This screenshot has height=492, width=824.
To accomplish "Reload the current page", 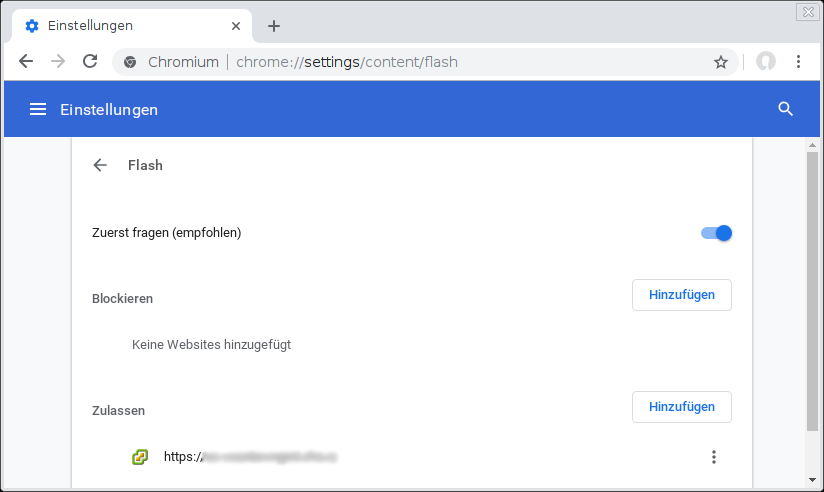I will 90,62.
